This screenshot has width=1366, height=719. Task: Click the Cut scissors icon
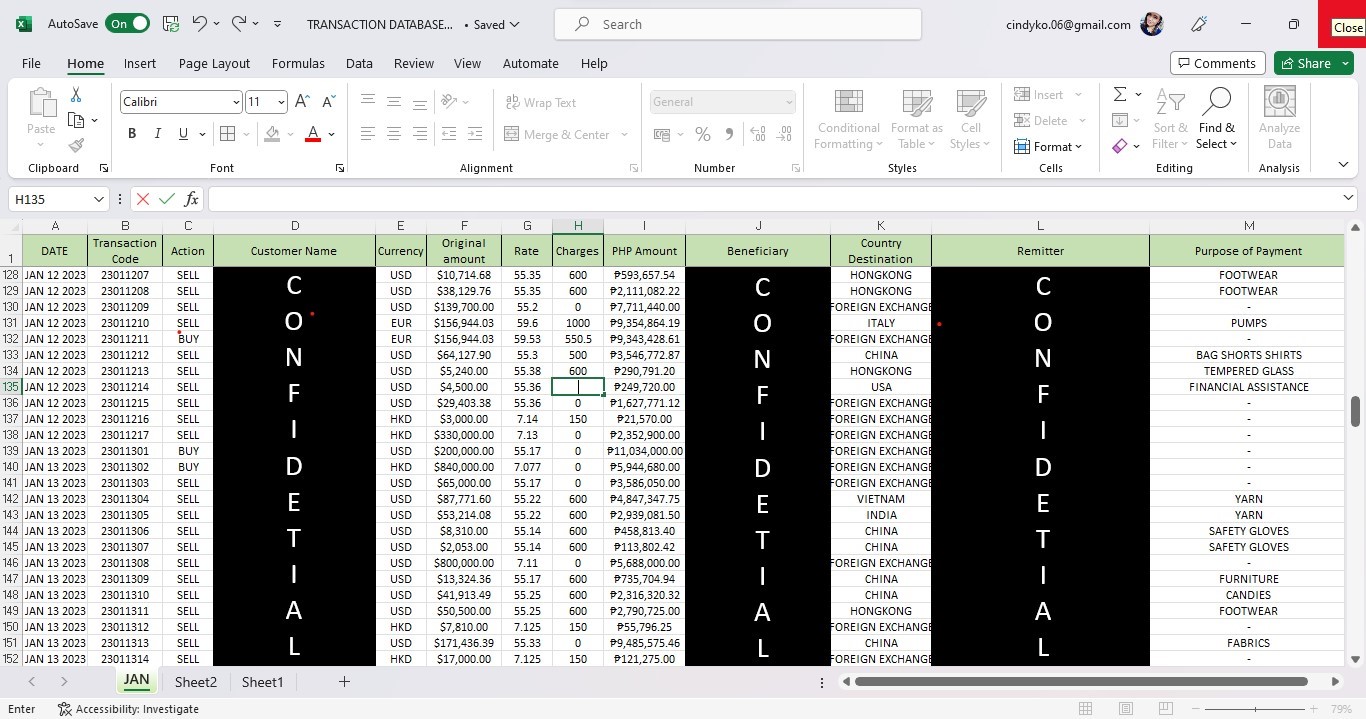point(76,95)
